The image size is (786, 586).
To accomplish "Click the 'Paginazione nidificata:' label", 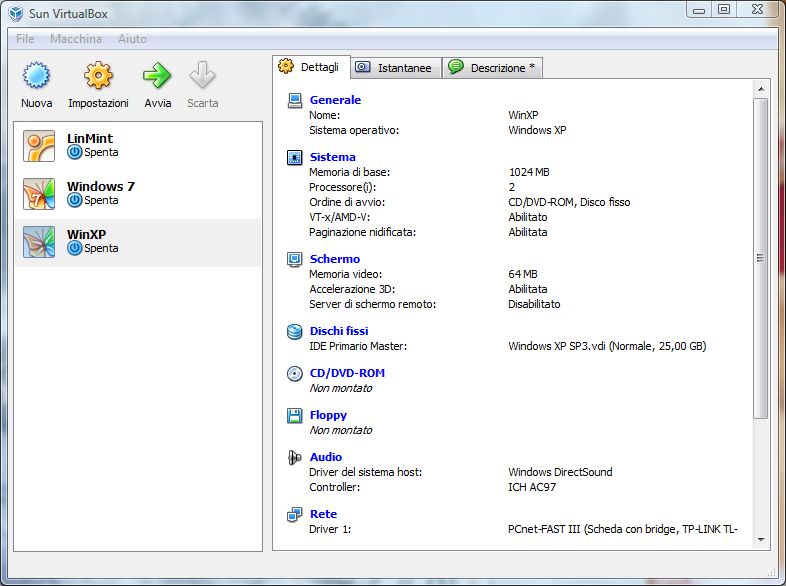I will pos(362,232).
